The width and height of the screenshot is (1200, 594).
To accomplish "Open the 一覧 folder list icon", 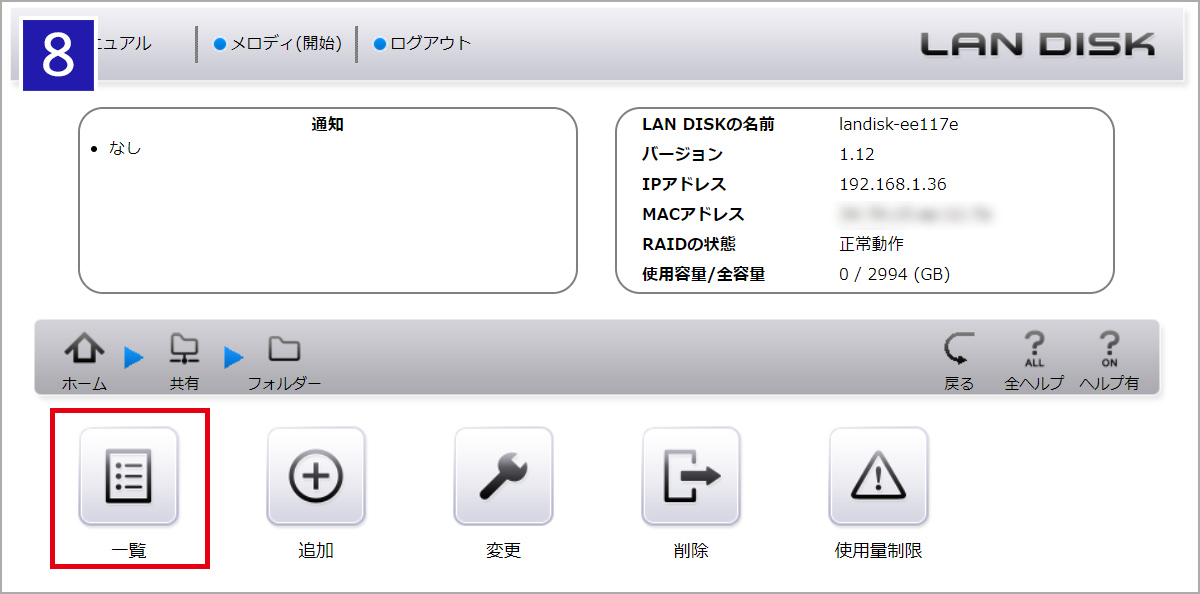I will point(129,476).
